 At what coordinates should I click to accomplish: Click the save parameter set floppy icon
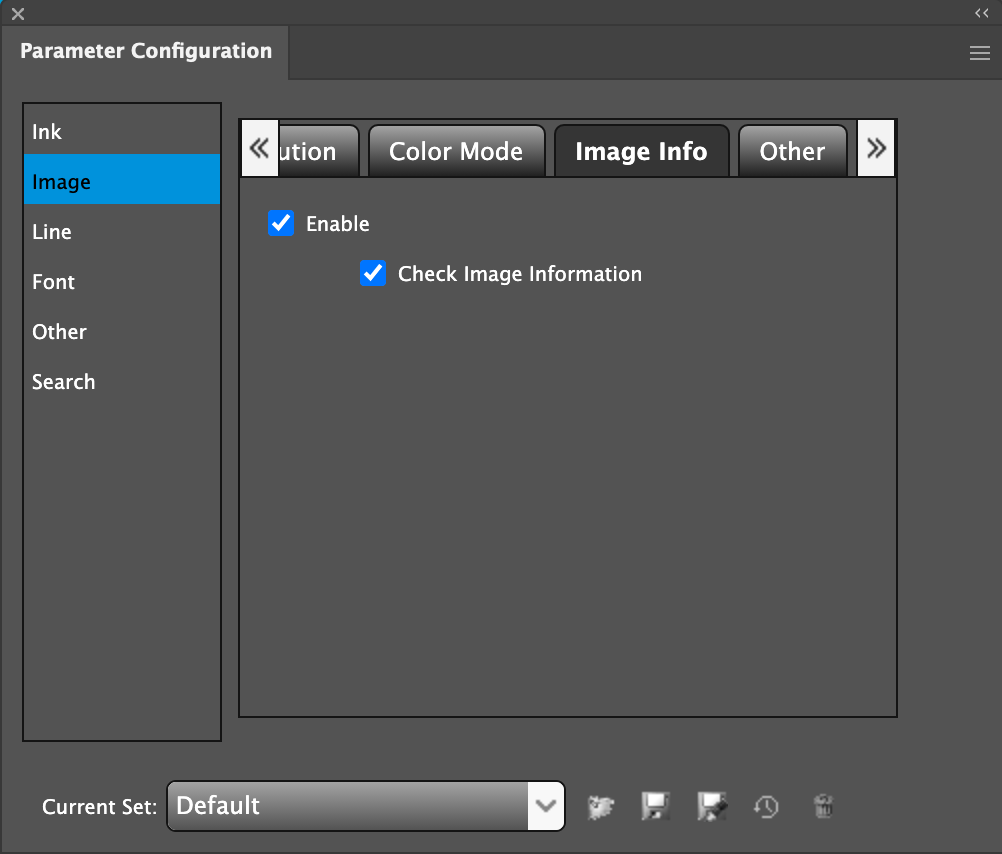coord(656,806)
